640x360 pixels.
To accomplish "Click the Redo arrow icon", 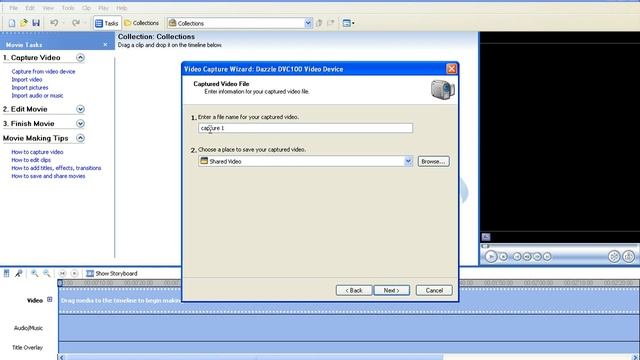I will tap(76, 23).
